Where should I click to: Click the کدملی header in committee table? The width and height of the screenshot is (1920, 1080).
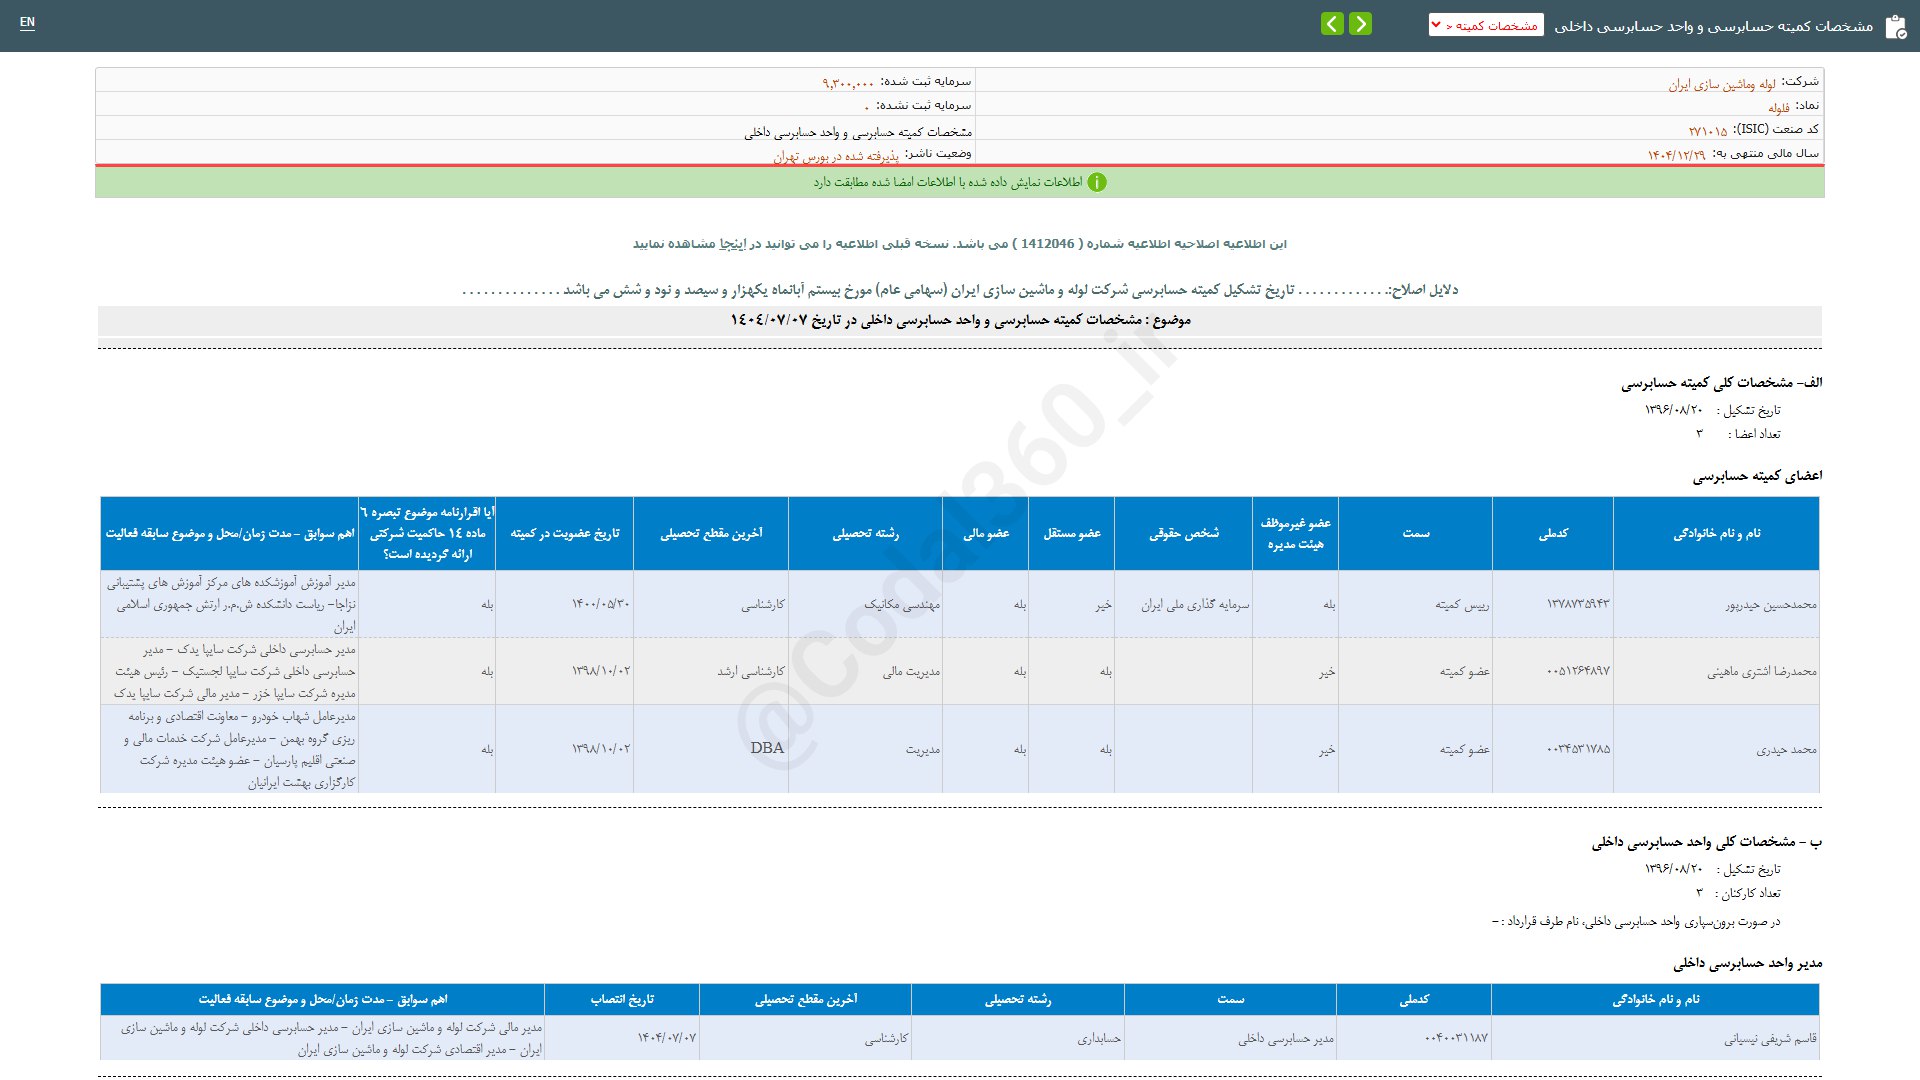[x=1552, y=534]
